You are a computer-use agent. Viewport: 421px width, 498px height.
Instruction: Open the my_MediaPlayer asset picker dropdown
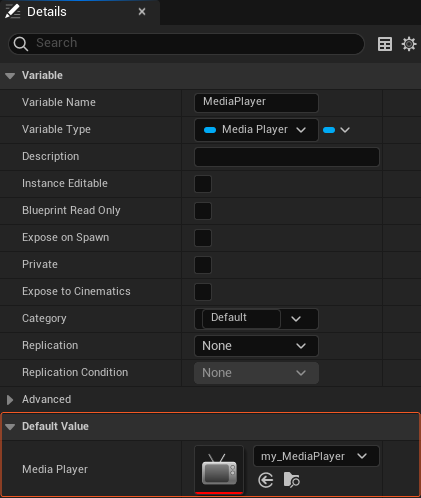(x=316, y=456)
